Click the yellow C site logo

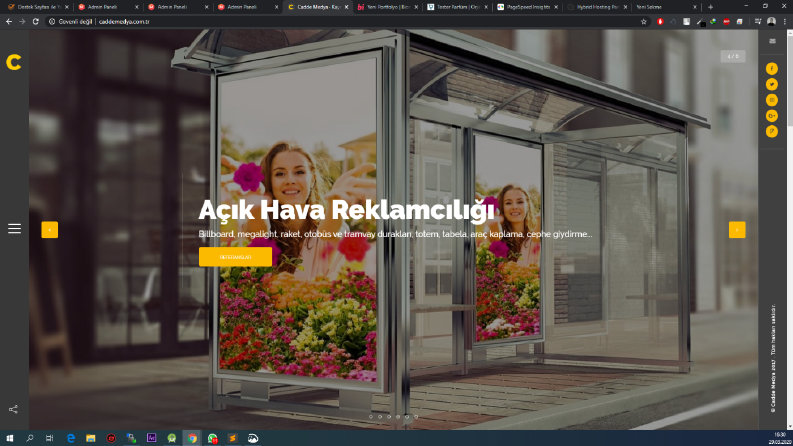click(14, 62)
